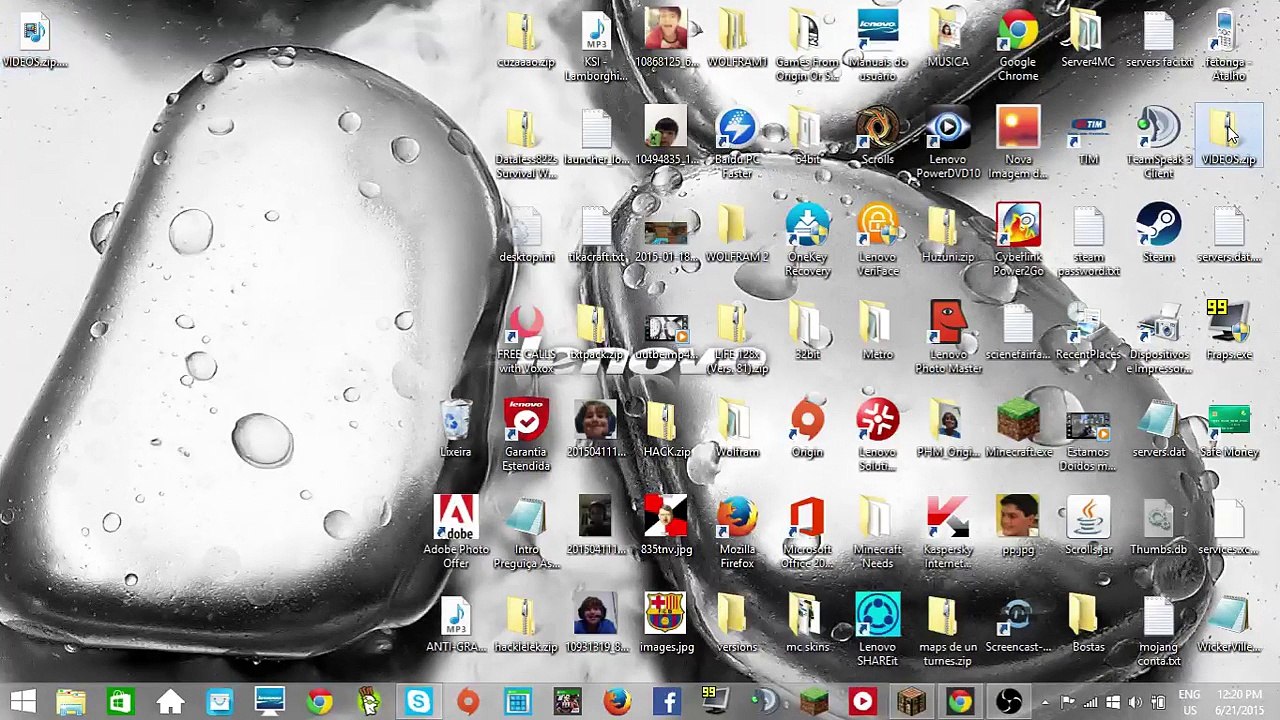
Task: Select the Adobe Photo Offer icon
Action: click(455, 533)
